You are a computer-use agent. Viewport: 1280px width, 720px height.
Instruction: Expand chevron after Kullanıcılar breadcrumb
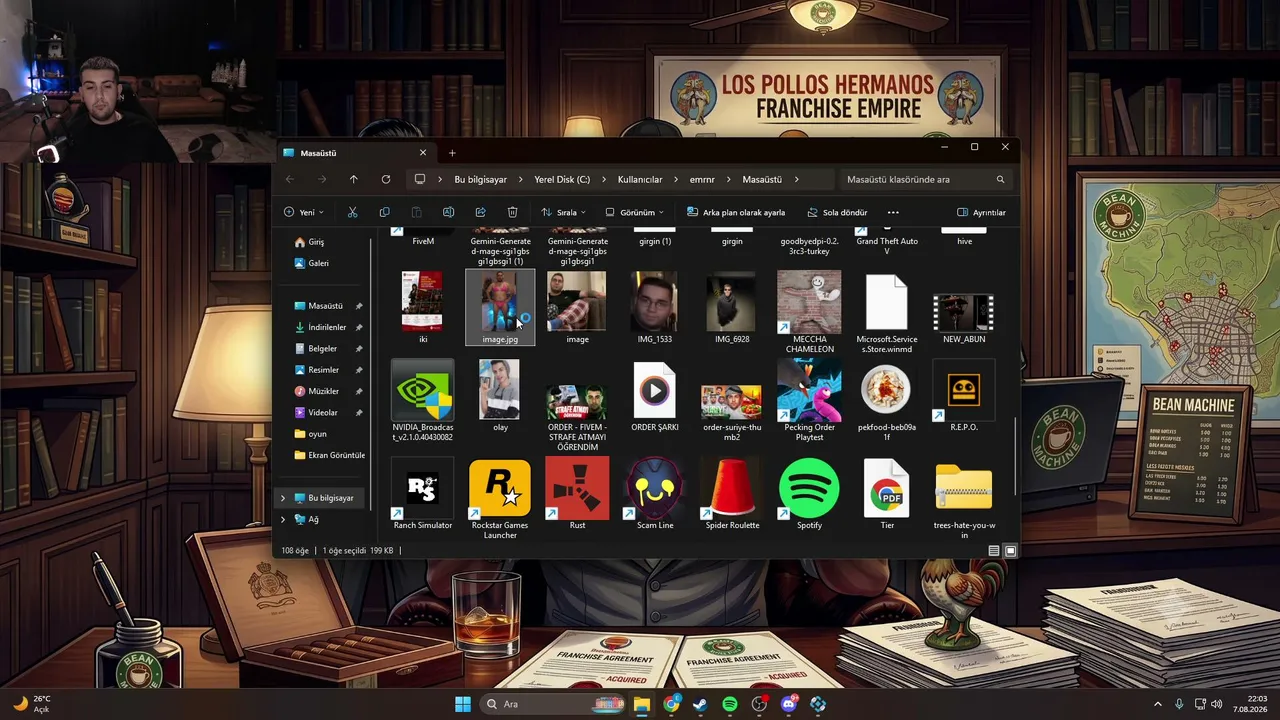(x=676, y=180)
